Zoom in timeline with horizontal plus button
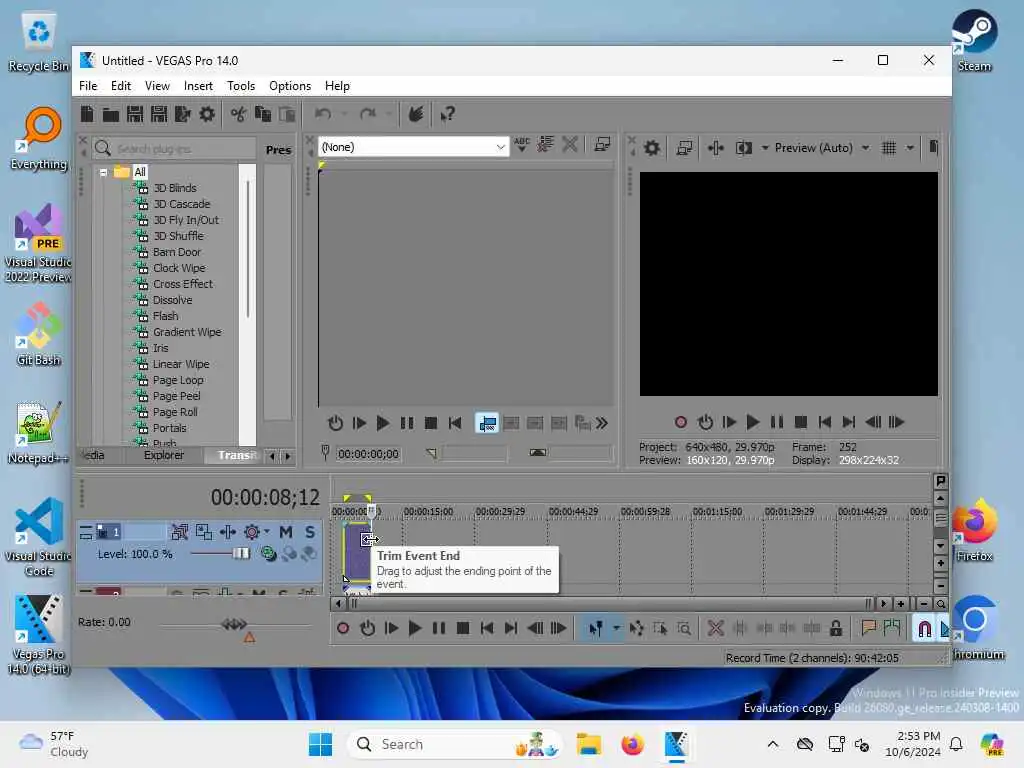Screen dimensions: 1024x768 [x=901, y=604]
